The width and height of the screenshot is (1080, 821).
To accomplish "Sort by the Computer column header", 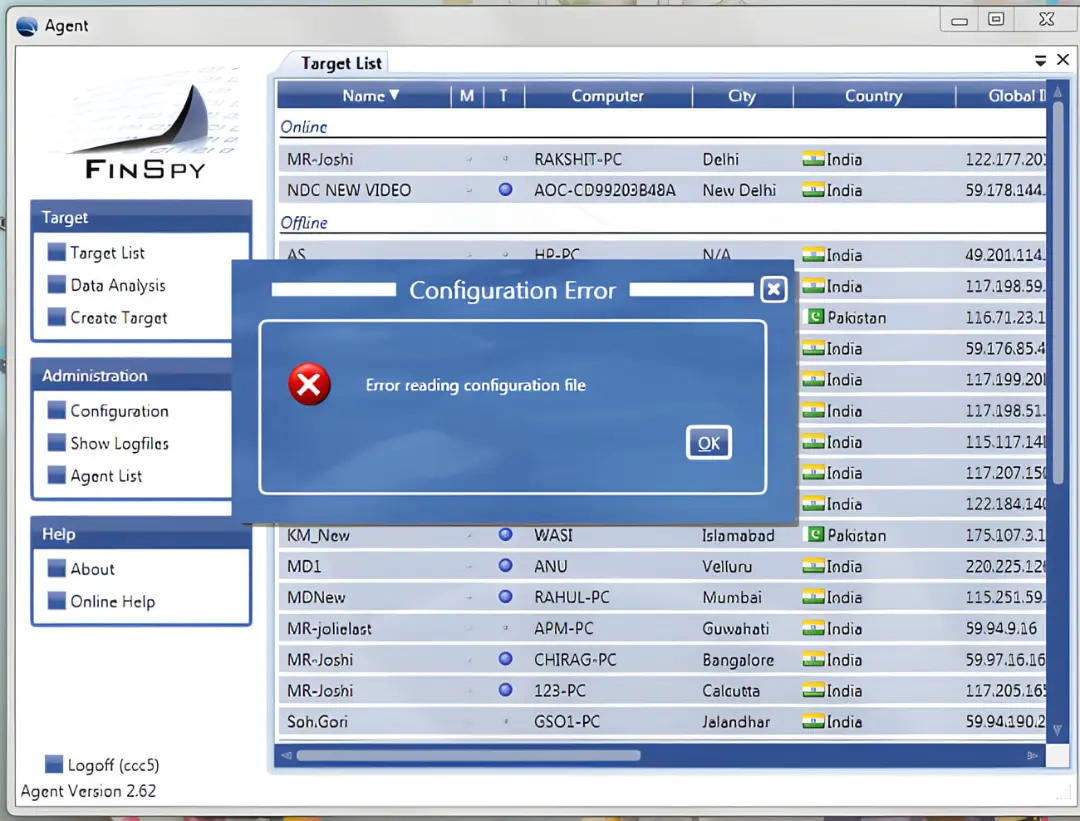I will pyautogui.click(x=608, y=96).
